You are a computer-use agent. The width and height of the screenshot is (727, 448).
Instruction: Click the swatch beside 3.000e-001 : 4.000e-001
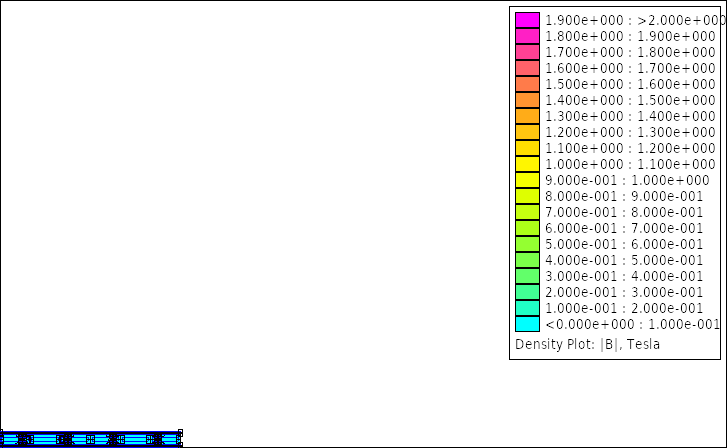[527, 276]
